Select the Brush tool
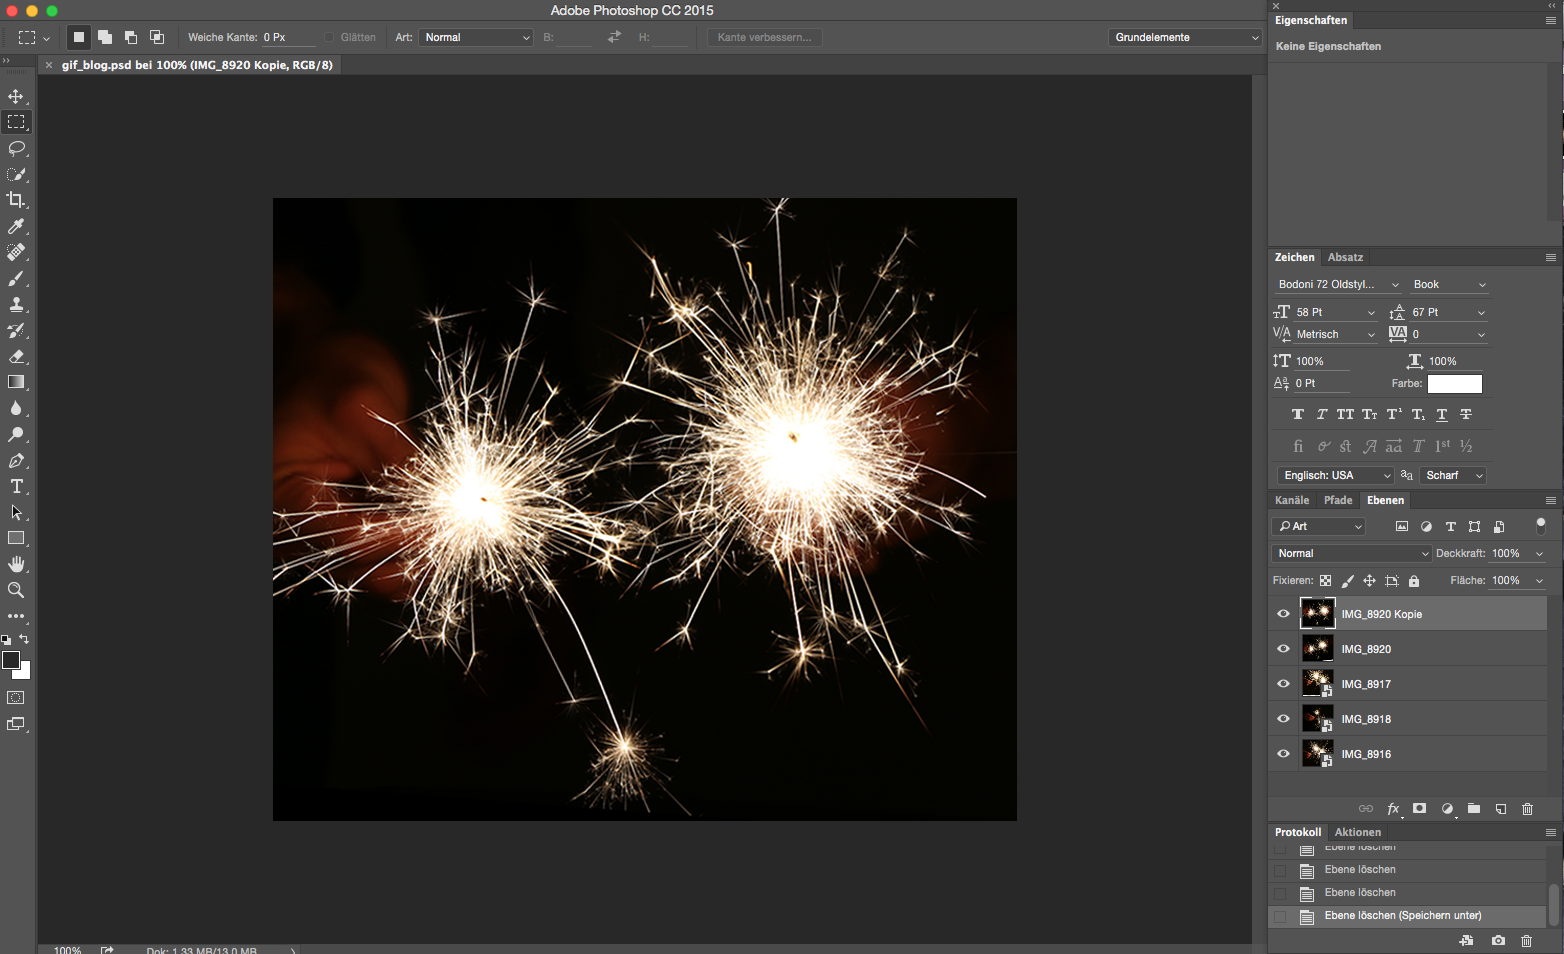The height and width of the screenshot is (954, 1564). (x=16, y=279)
